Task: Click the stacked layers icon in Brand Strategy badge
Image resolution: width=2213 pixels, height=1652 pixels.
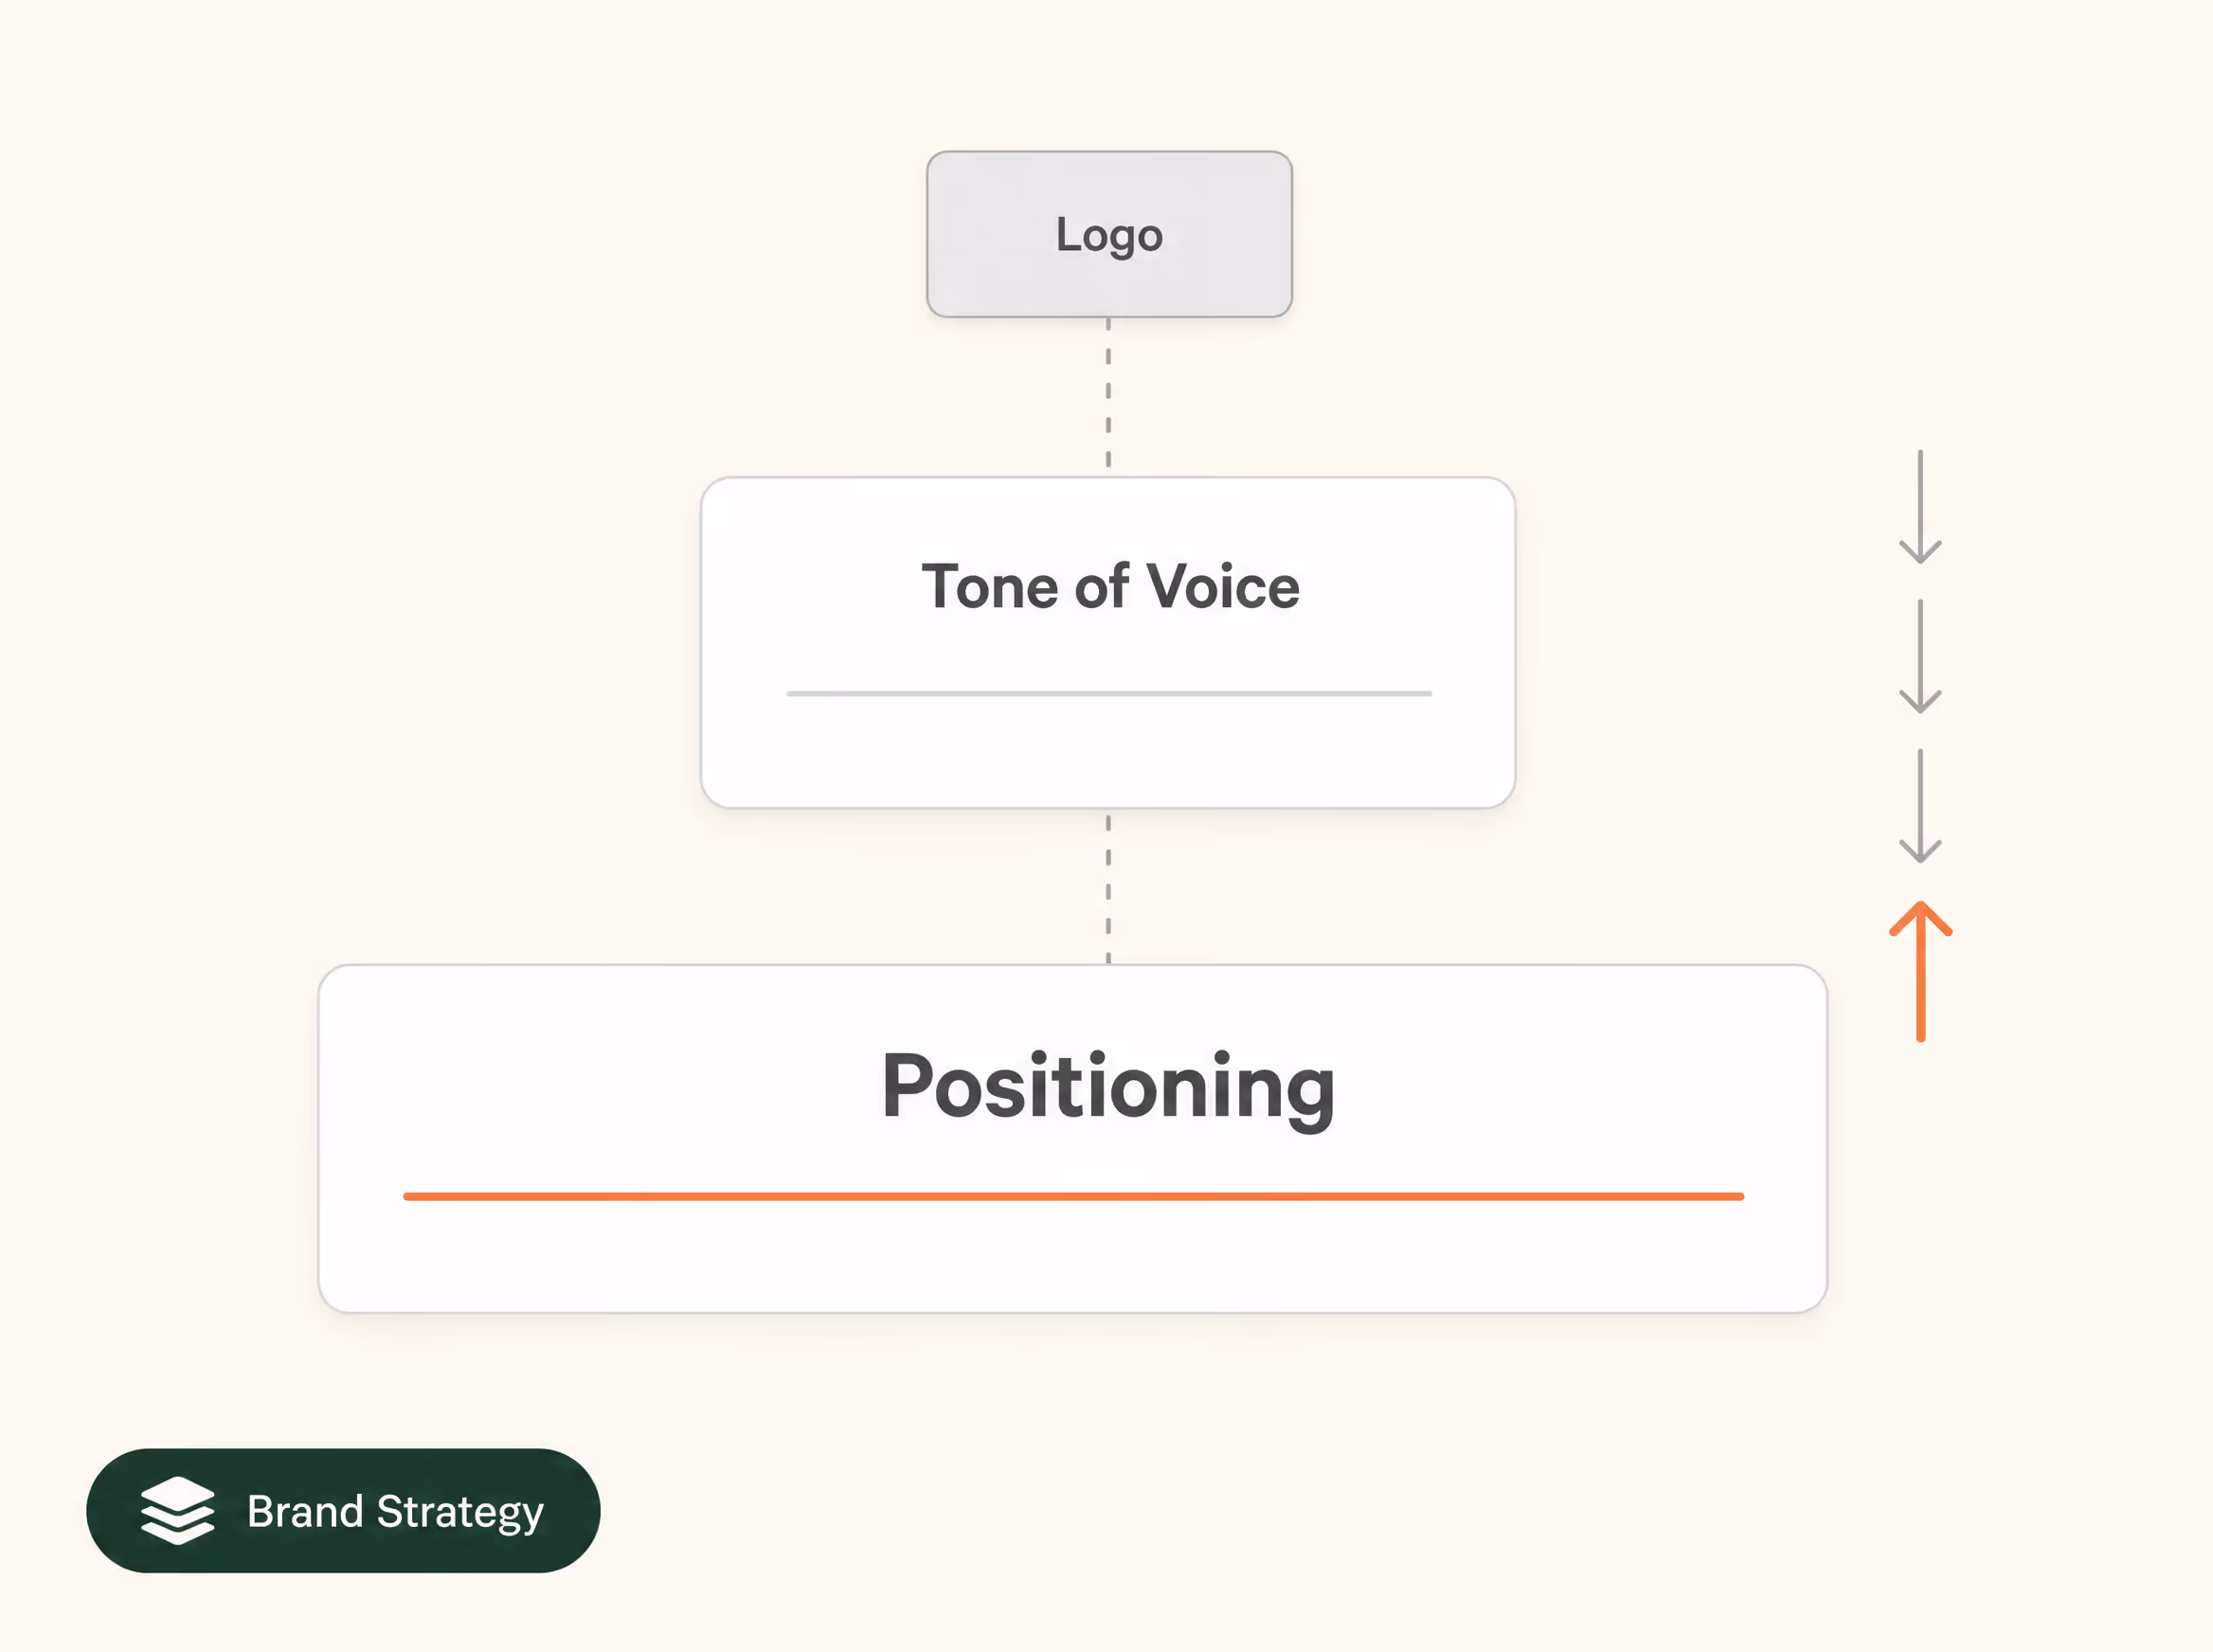Action: point(177,1511)
